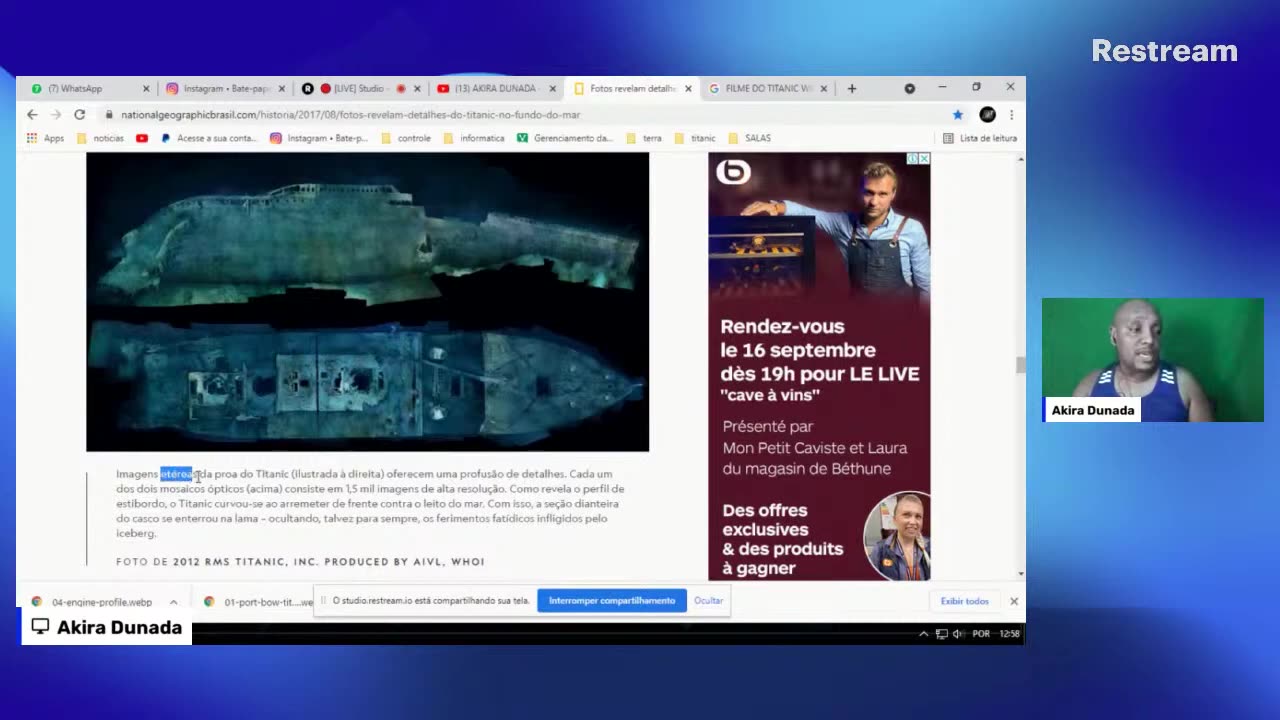Click the page vertical scrollbar thumb
This screenshot has width=1280, height=720.
click(1020, 365)
